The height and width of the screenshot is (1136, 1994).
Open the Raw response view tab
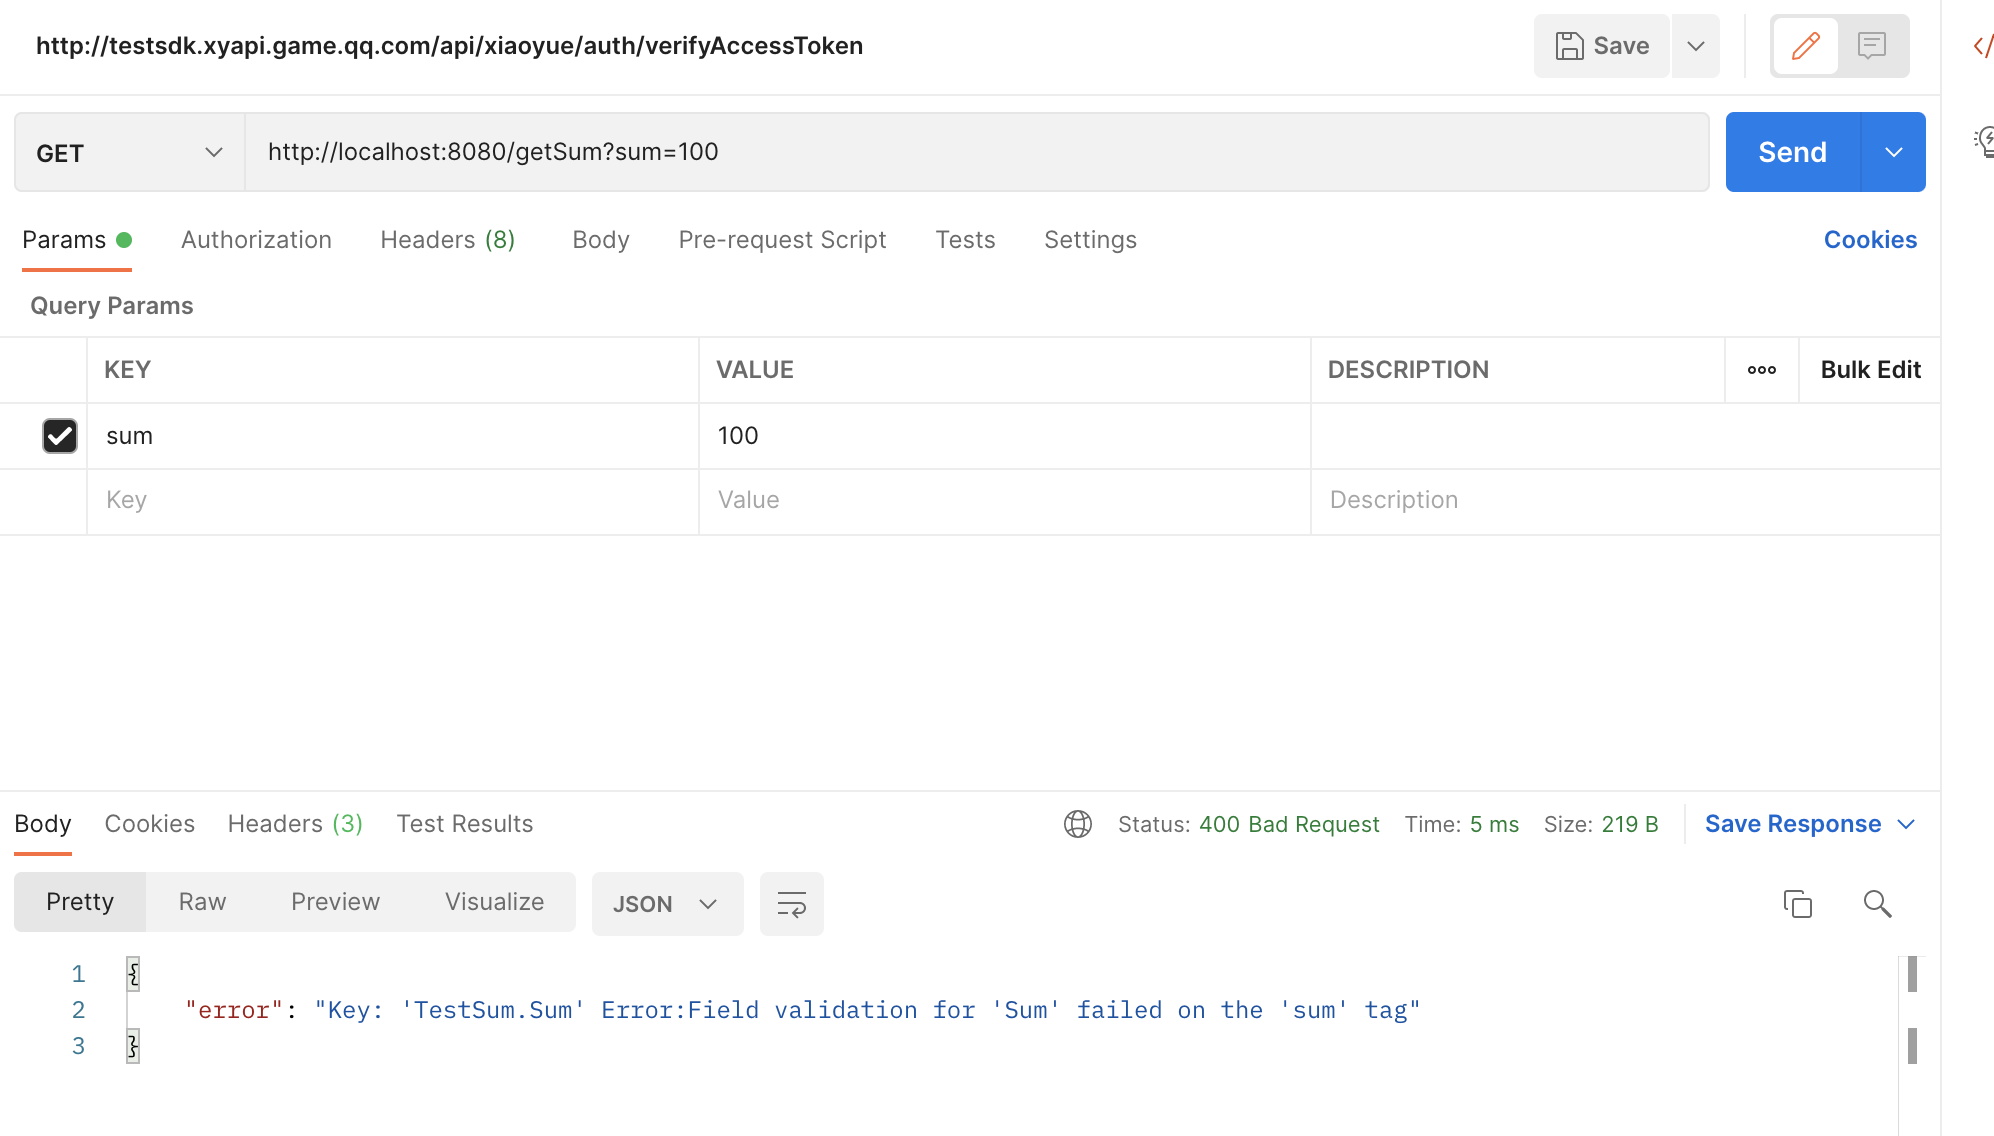tap(202, 902)
